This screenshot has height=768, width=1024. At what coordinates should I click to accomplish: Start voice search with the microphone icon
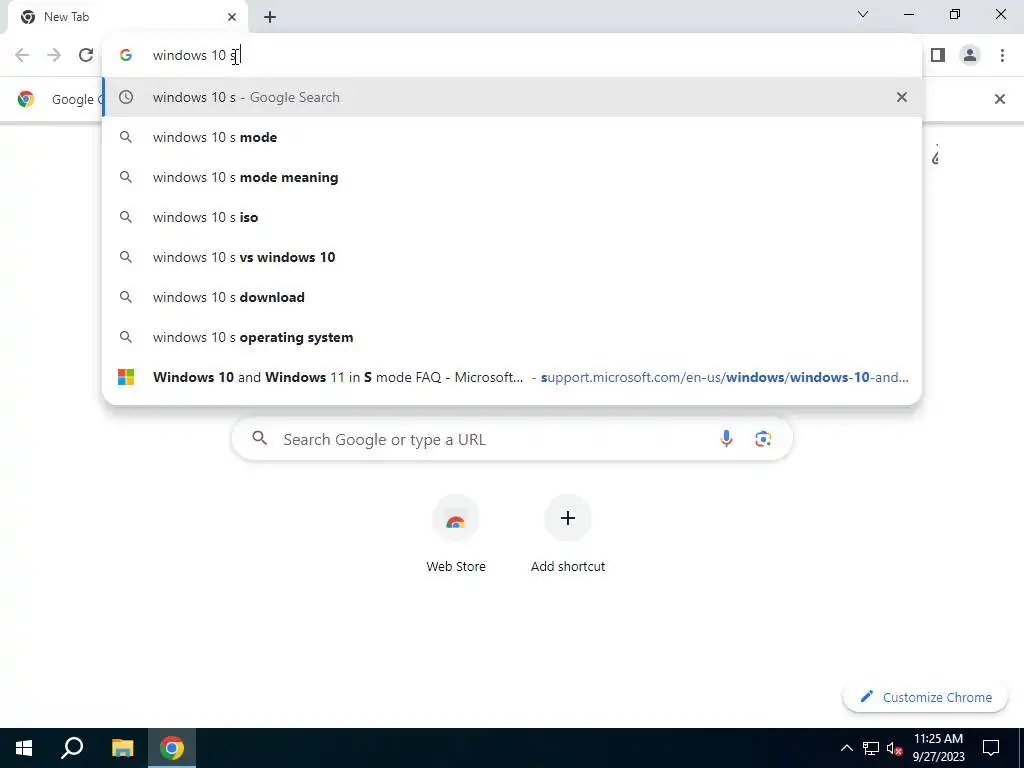[x=726, y=439]
